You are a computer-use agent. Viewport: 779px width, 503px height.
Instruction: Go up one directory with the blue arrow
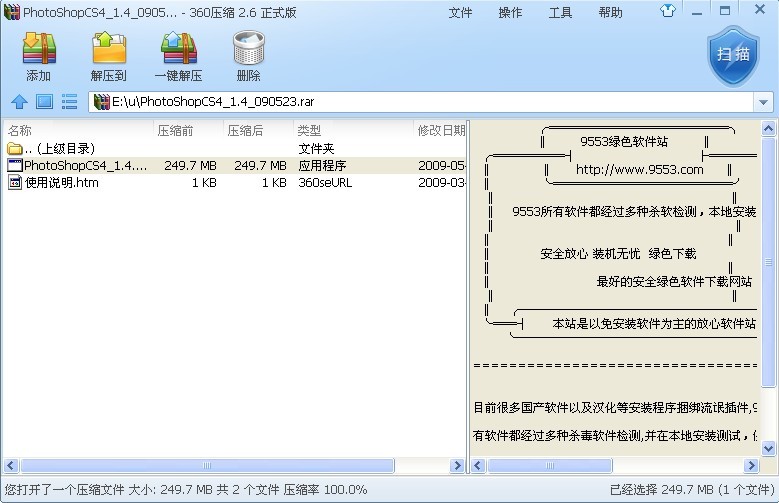pyautogui.click(x=19, y=102)
